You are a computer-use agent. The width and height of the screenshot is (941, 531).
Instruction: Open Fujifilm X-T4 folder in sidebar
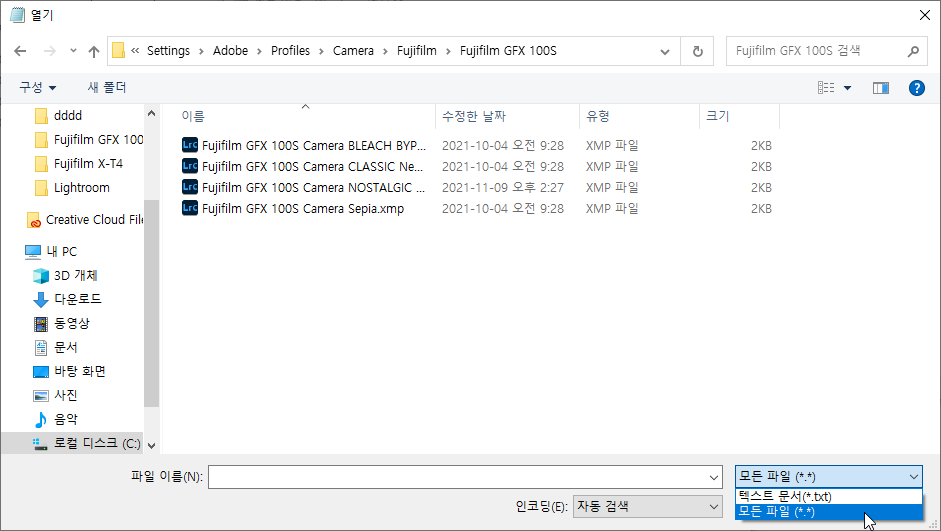tap(79, 163)
